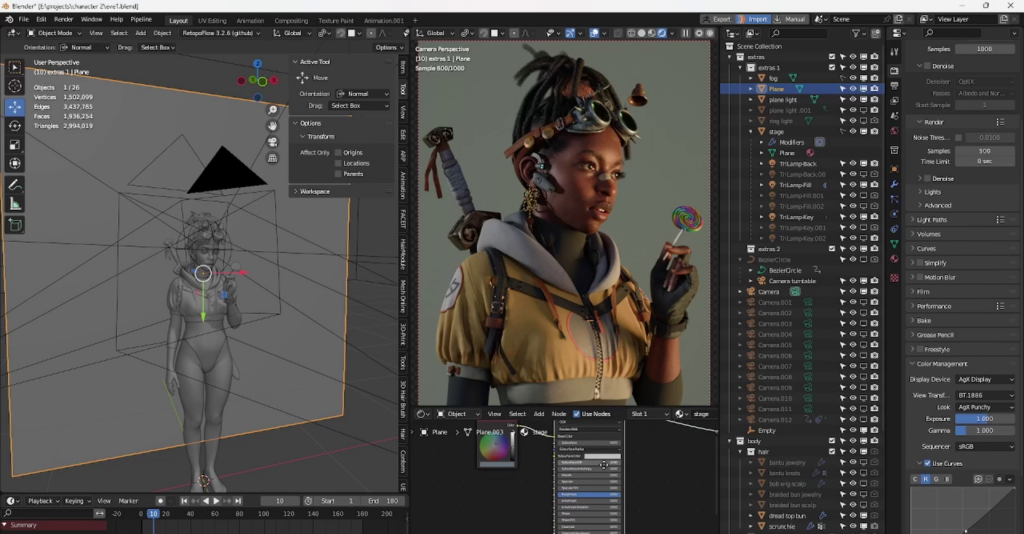1024x534 pixels.
Task: Click the Export button
Action: [716, 20]
